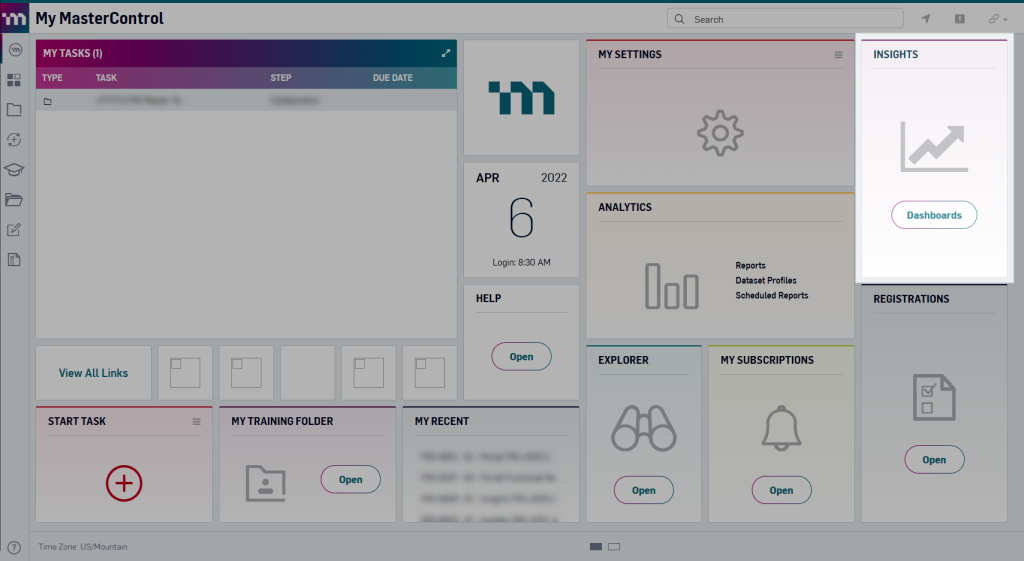Click the 'Time Zone: US/Mountain' text
Screen dimensions: 1024x561
click(x=83, y=547)
